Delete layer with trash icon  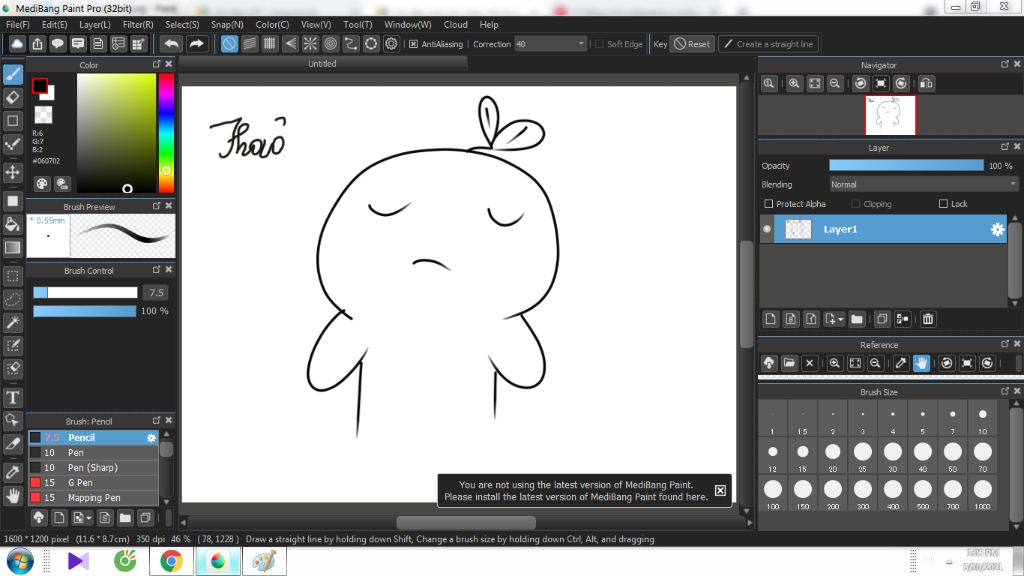click(927, 319)
